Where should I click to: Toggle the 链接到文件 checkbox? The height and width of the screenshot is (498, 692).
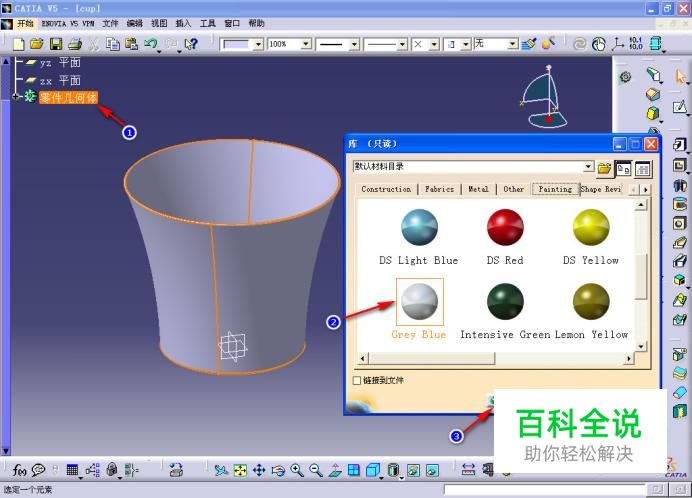coord(357,380)
